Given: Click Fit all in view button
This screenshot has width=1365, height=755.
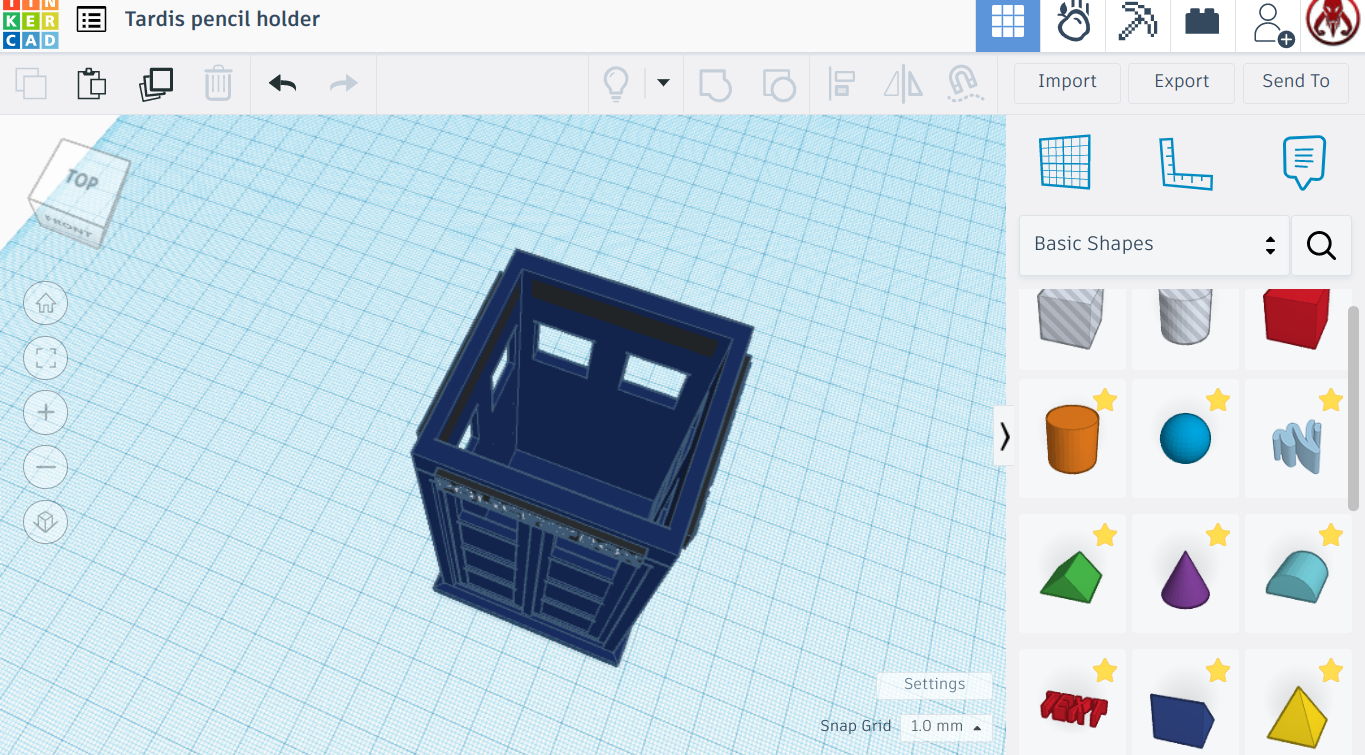Looking at the screenshot, I should pyautogui.click(x=46, y=358).
